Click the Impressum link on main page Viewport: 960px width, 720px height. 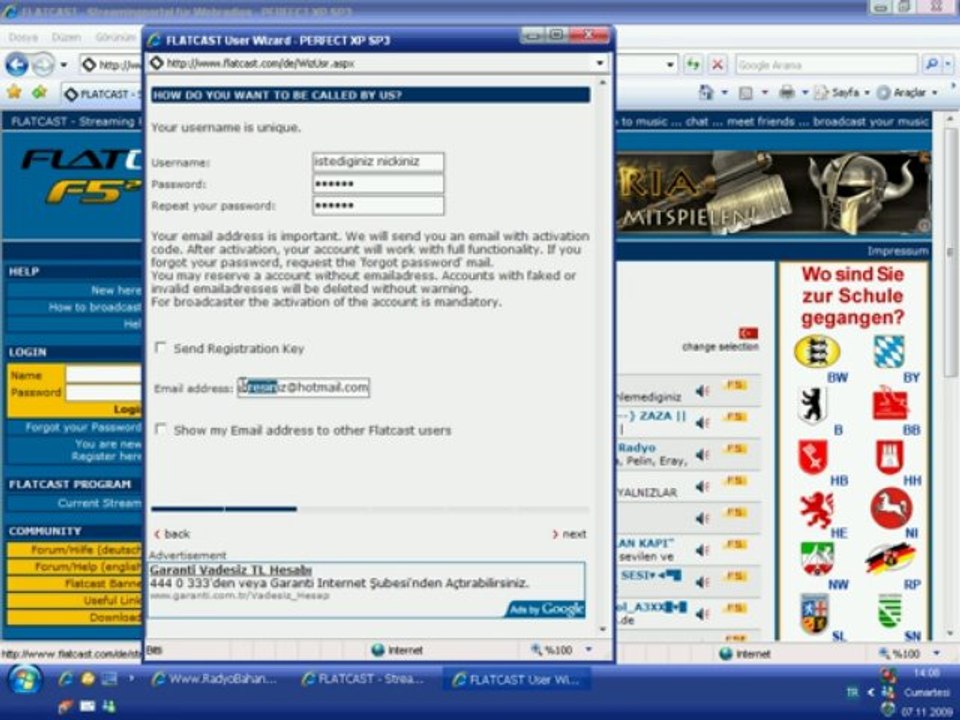coord(897,251)
